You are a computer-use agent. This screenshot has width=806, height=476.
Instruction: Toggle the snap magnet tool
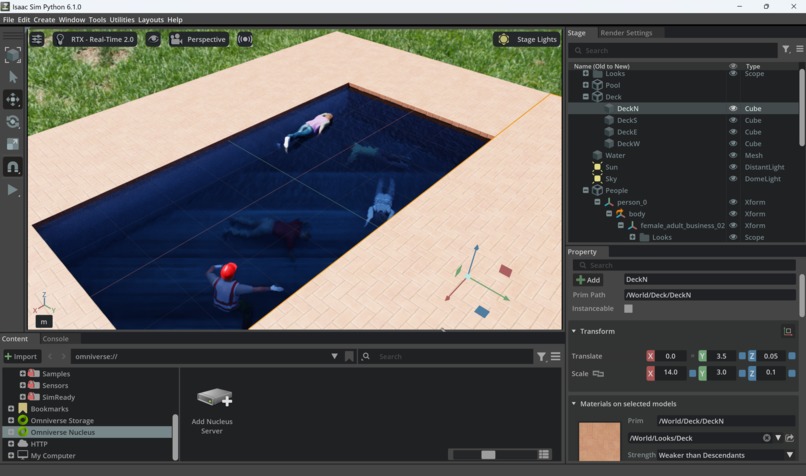[13, 167]
